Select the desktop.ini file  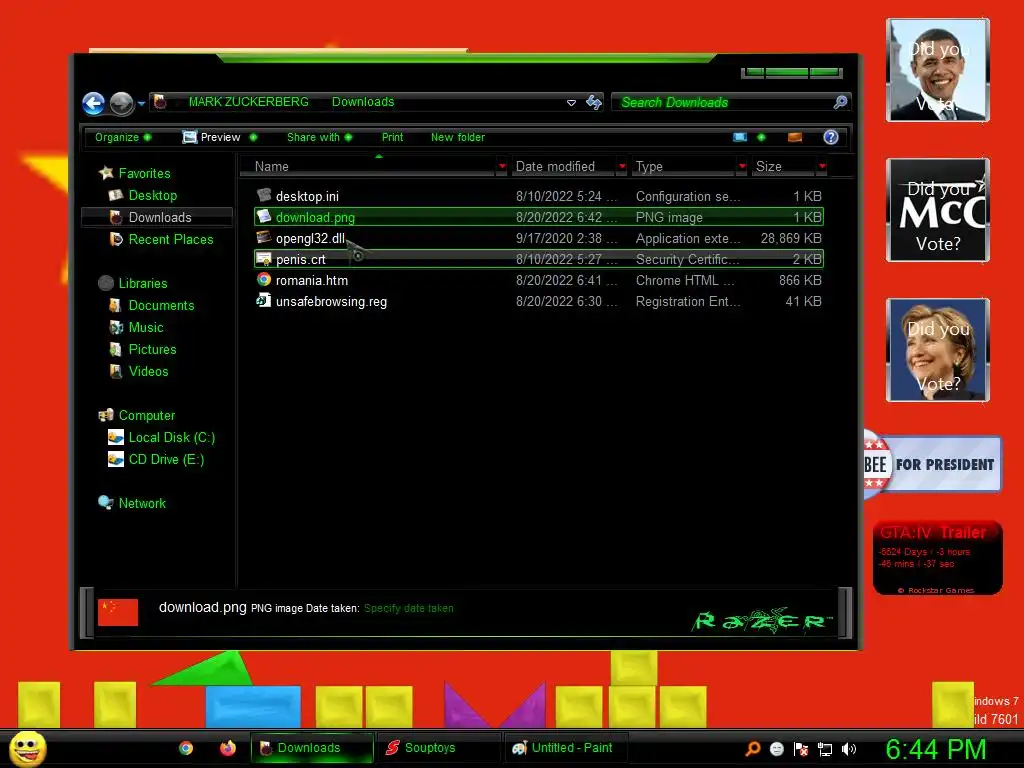tap(539, 196)
